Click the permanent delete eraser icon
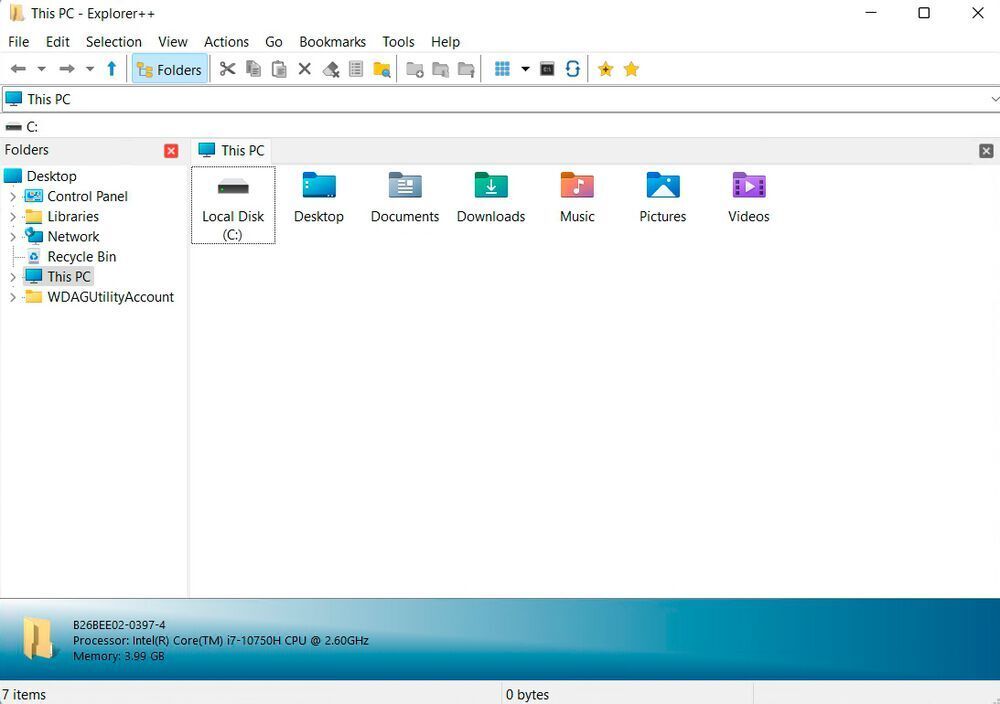Screen dimensions: 1000x704 click(330, 69)
